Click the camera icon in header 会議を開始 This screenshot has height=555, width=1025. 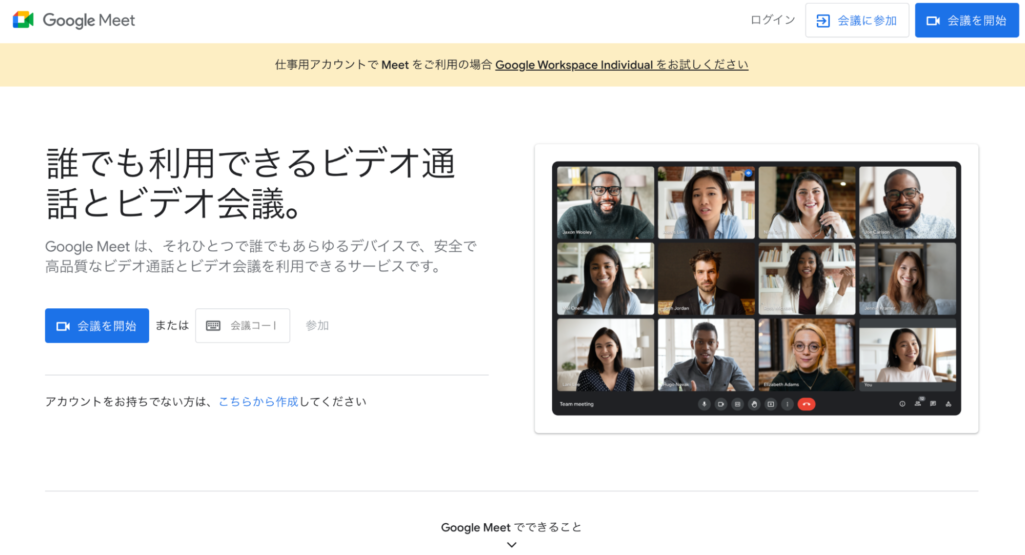933,21
